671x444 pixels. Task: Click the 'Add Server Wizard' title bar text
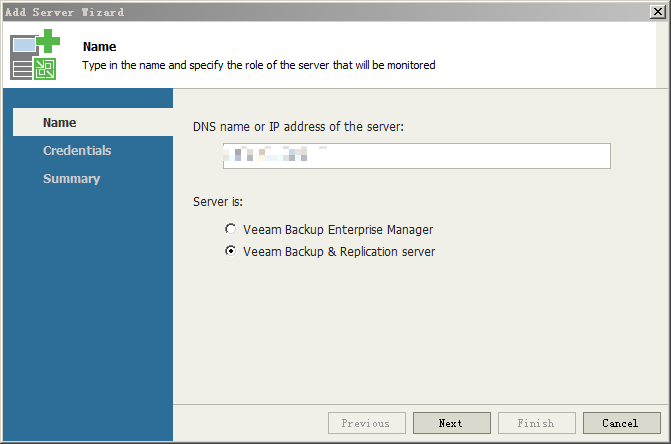(65, 12)
